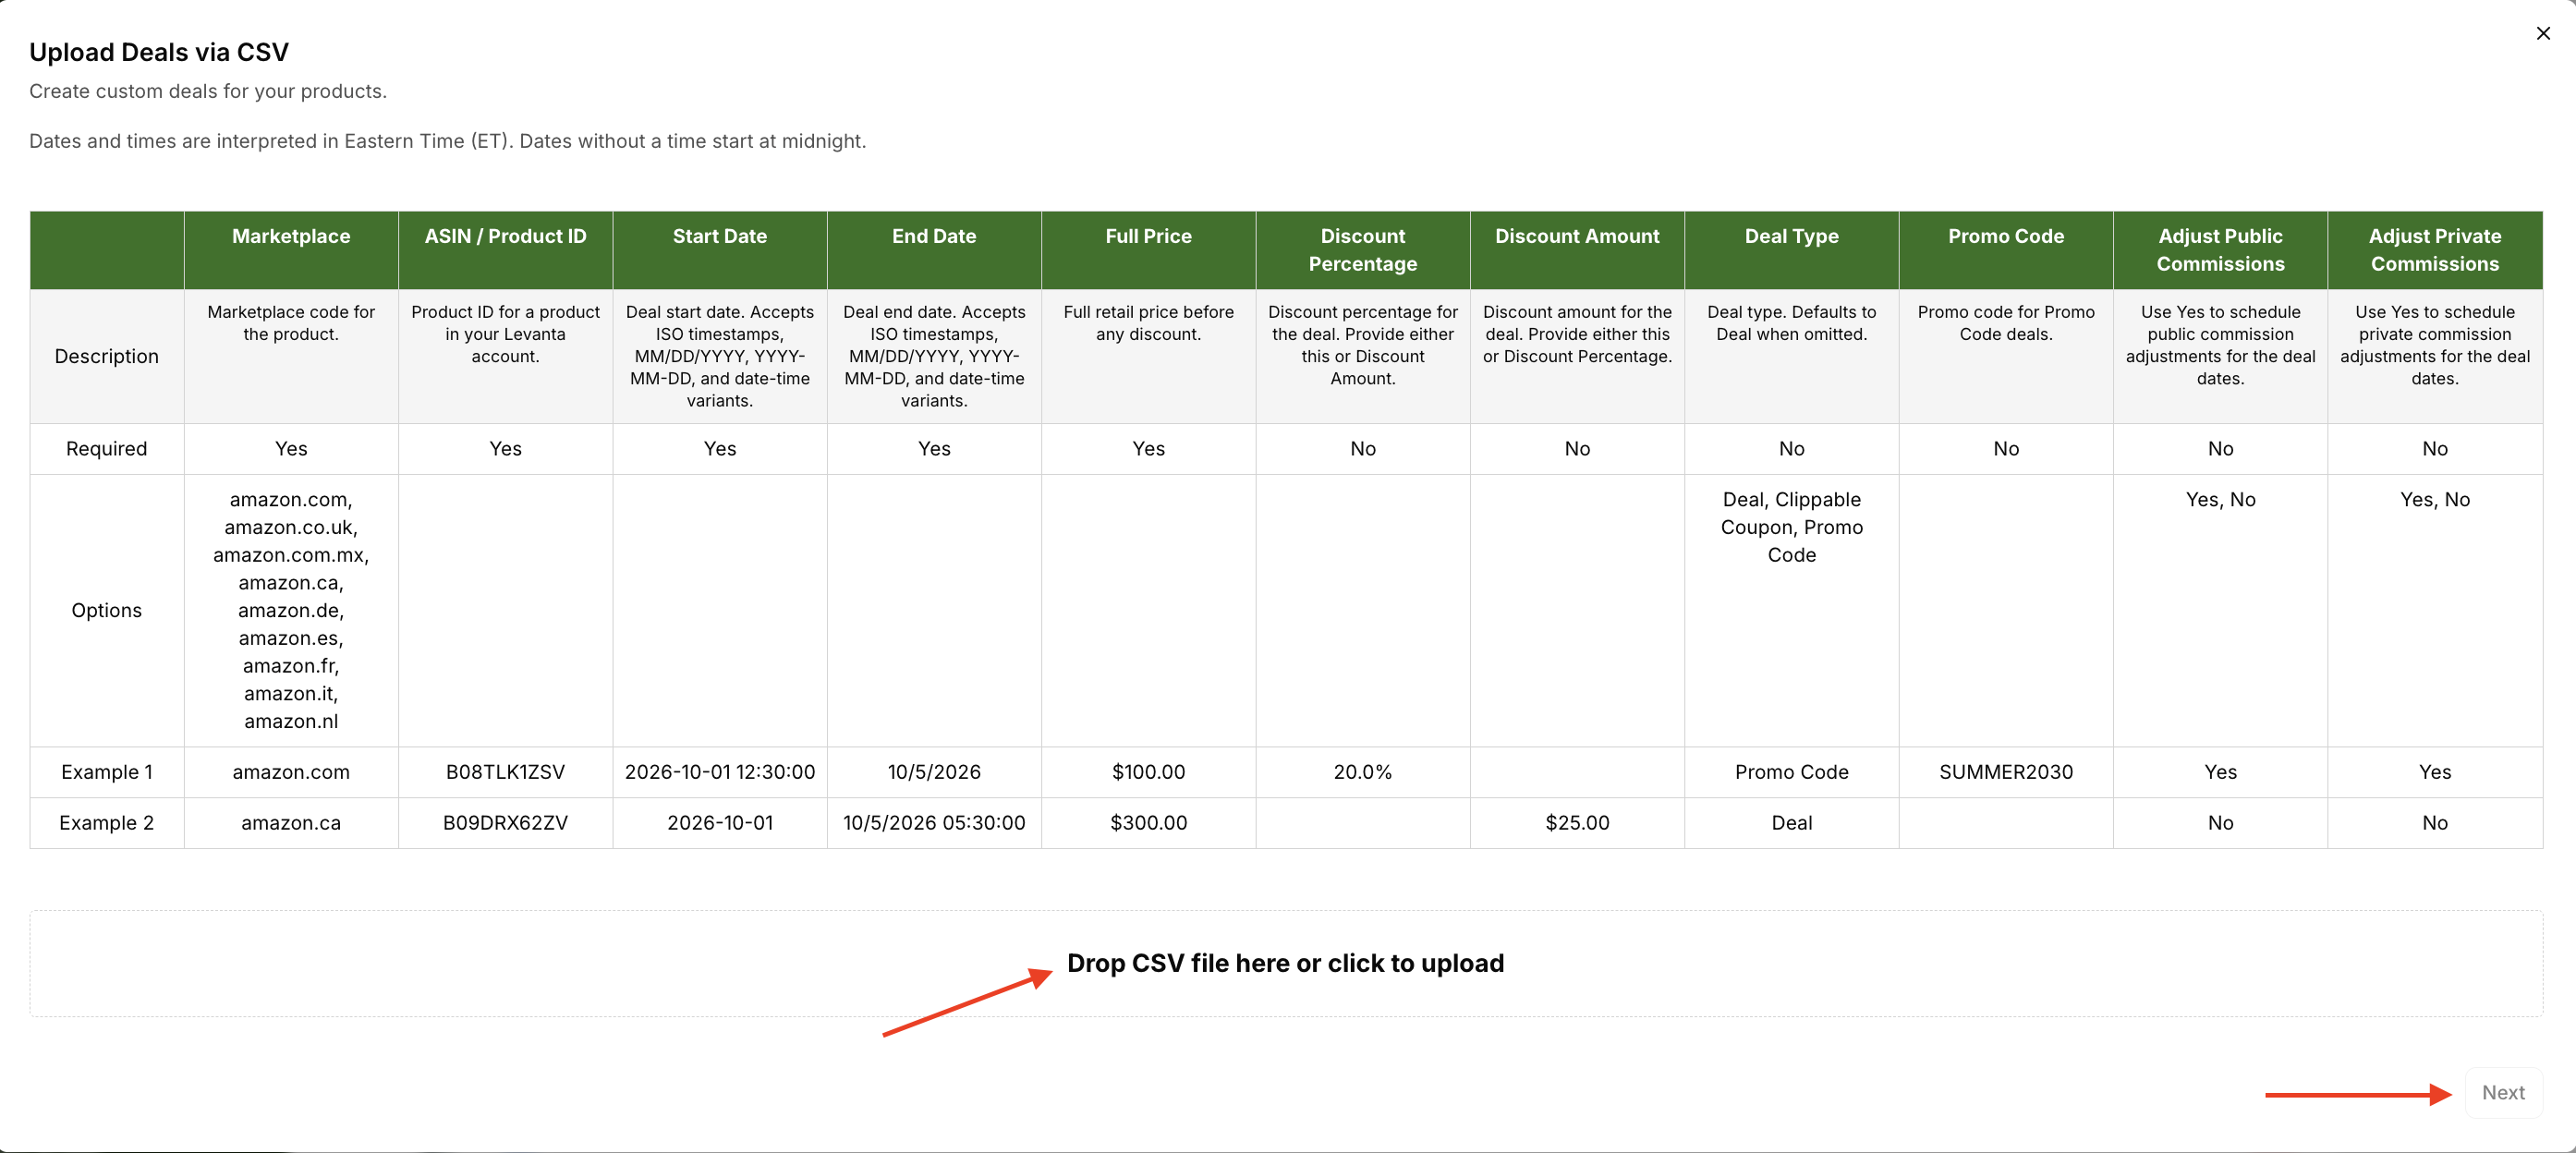The image size is (2576, 1153).
Task: Select the Description row label
Action: [x=107, y=356]
